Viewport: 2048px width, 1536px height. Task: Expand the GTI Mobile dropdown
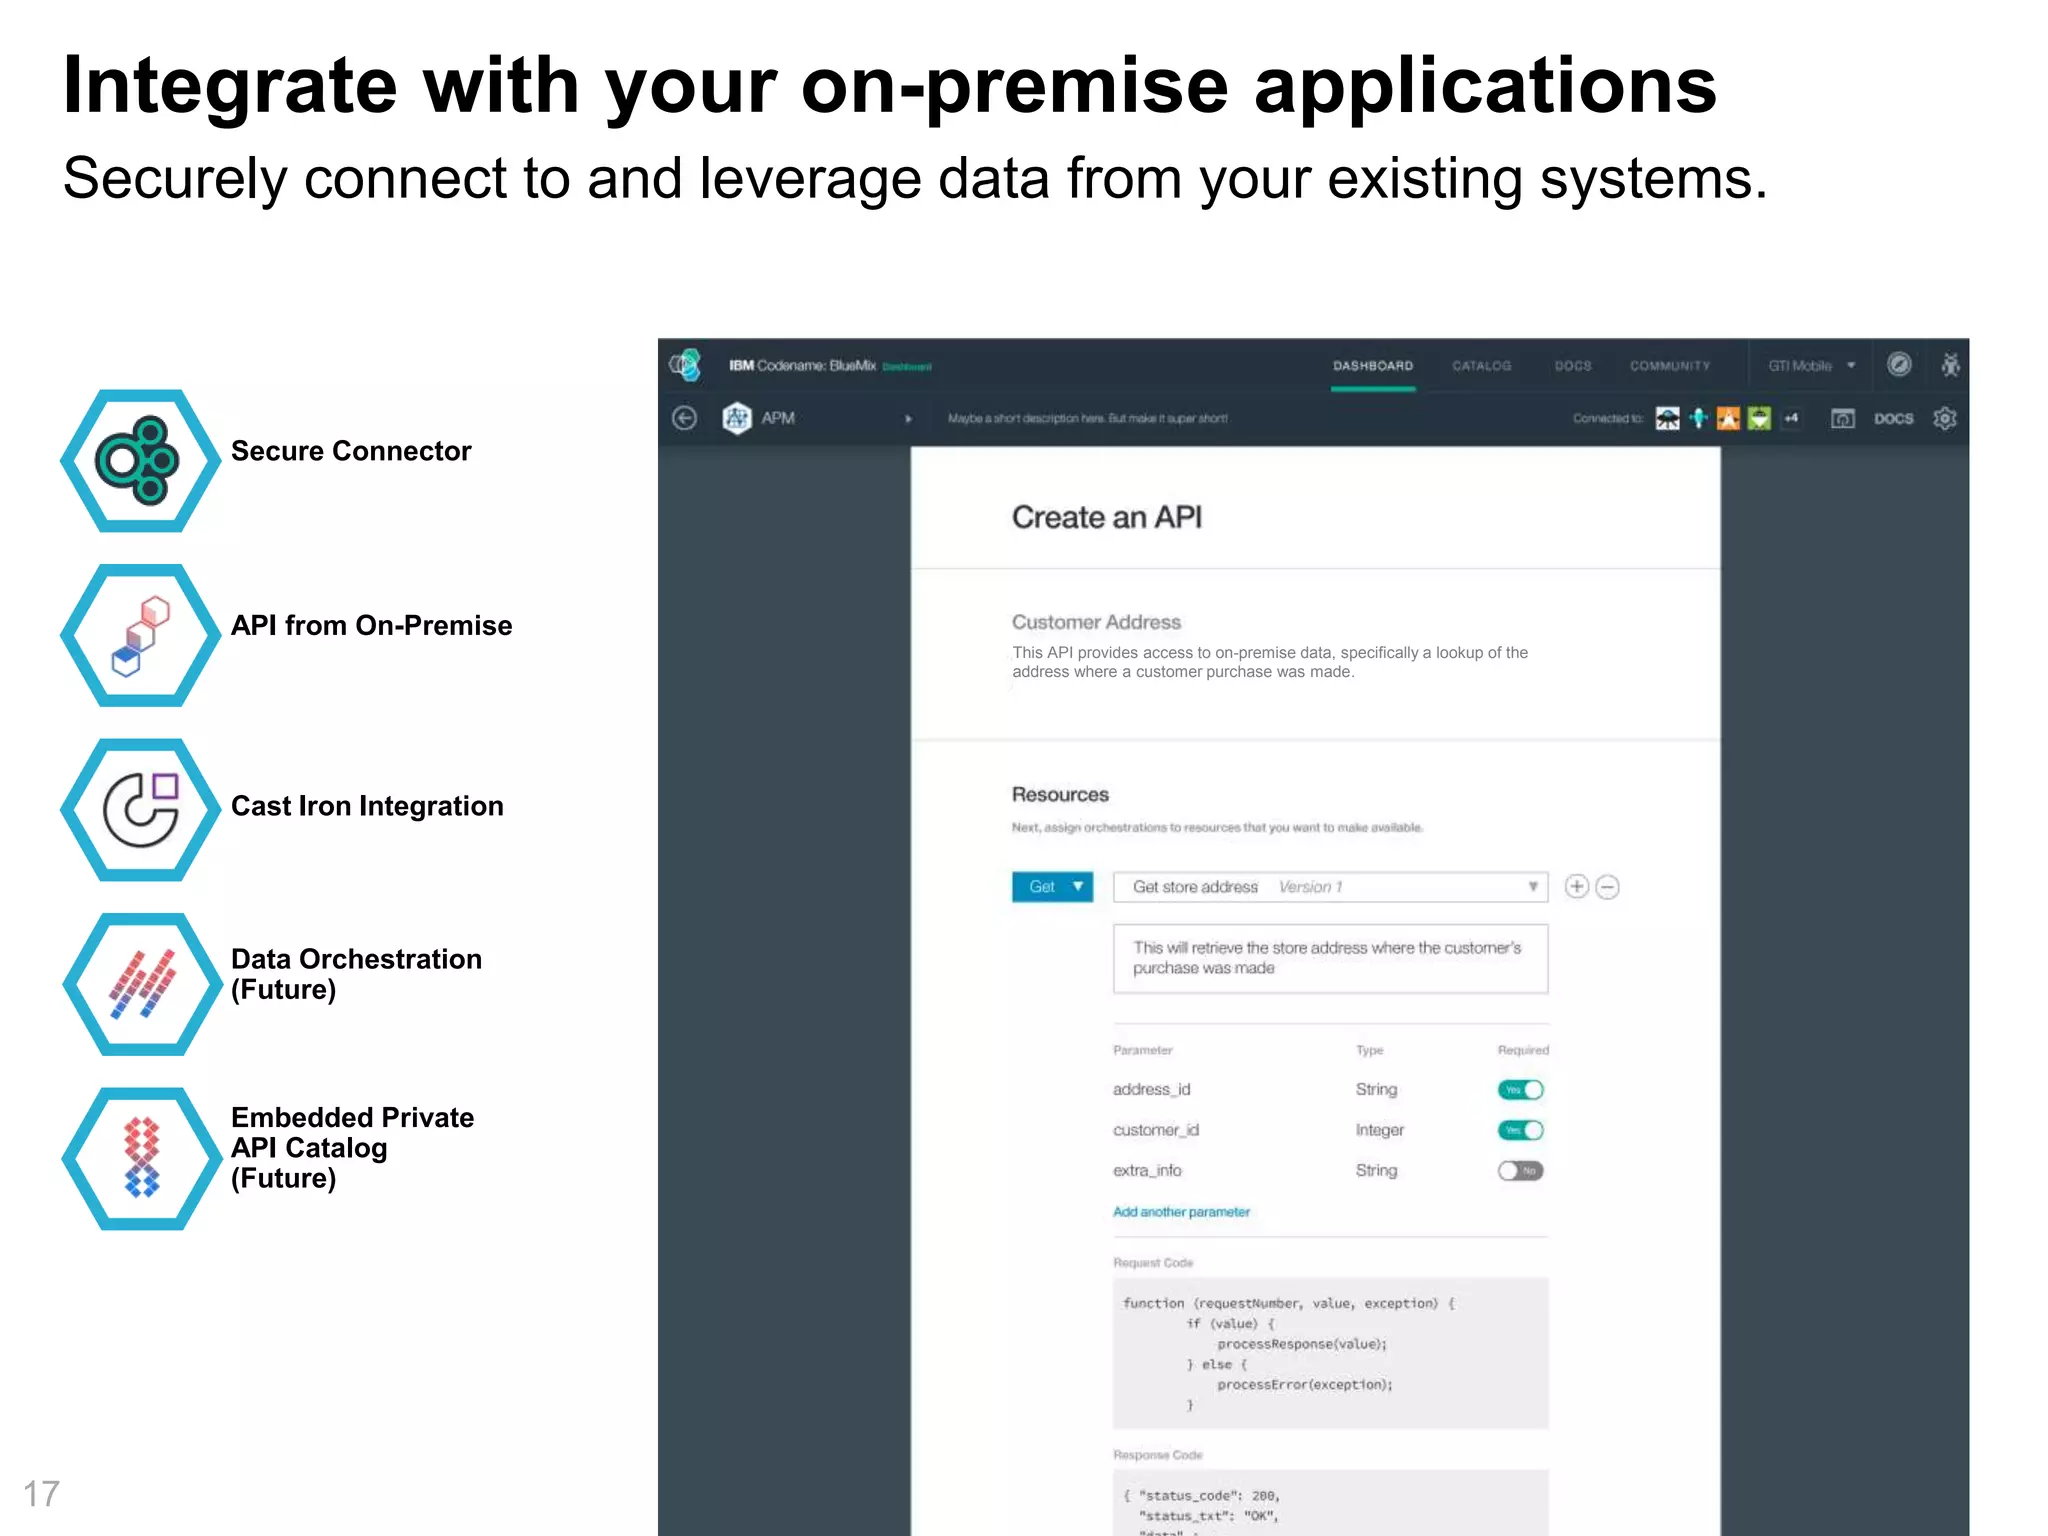tap(1811, 365)
